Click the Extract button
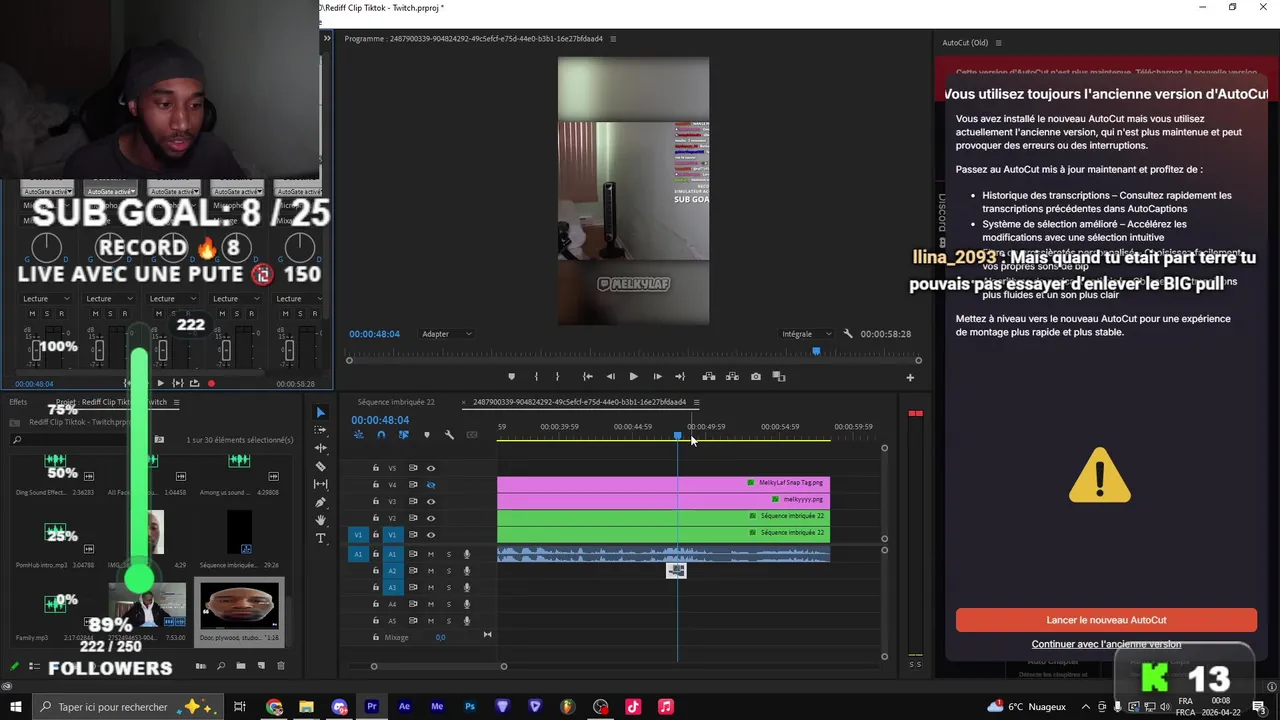The image size is (1280, 720). click(x=732, y=377)
